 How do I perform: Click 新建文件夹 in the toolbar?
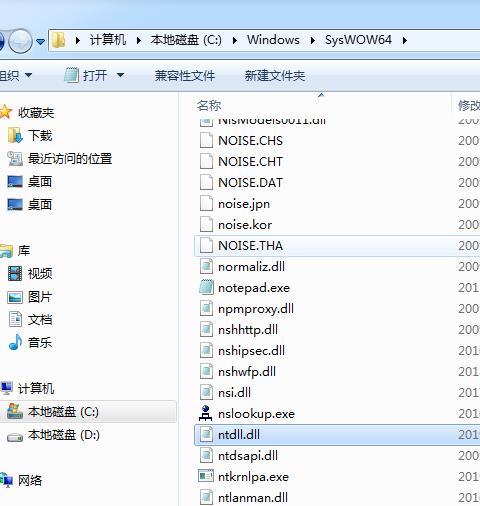click(x=275, y=76)
